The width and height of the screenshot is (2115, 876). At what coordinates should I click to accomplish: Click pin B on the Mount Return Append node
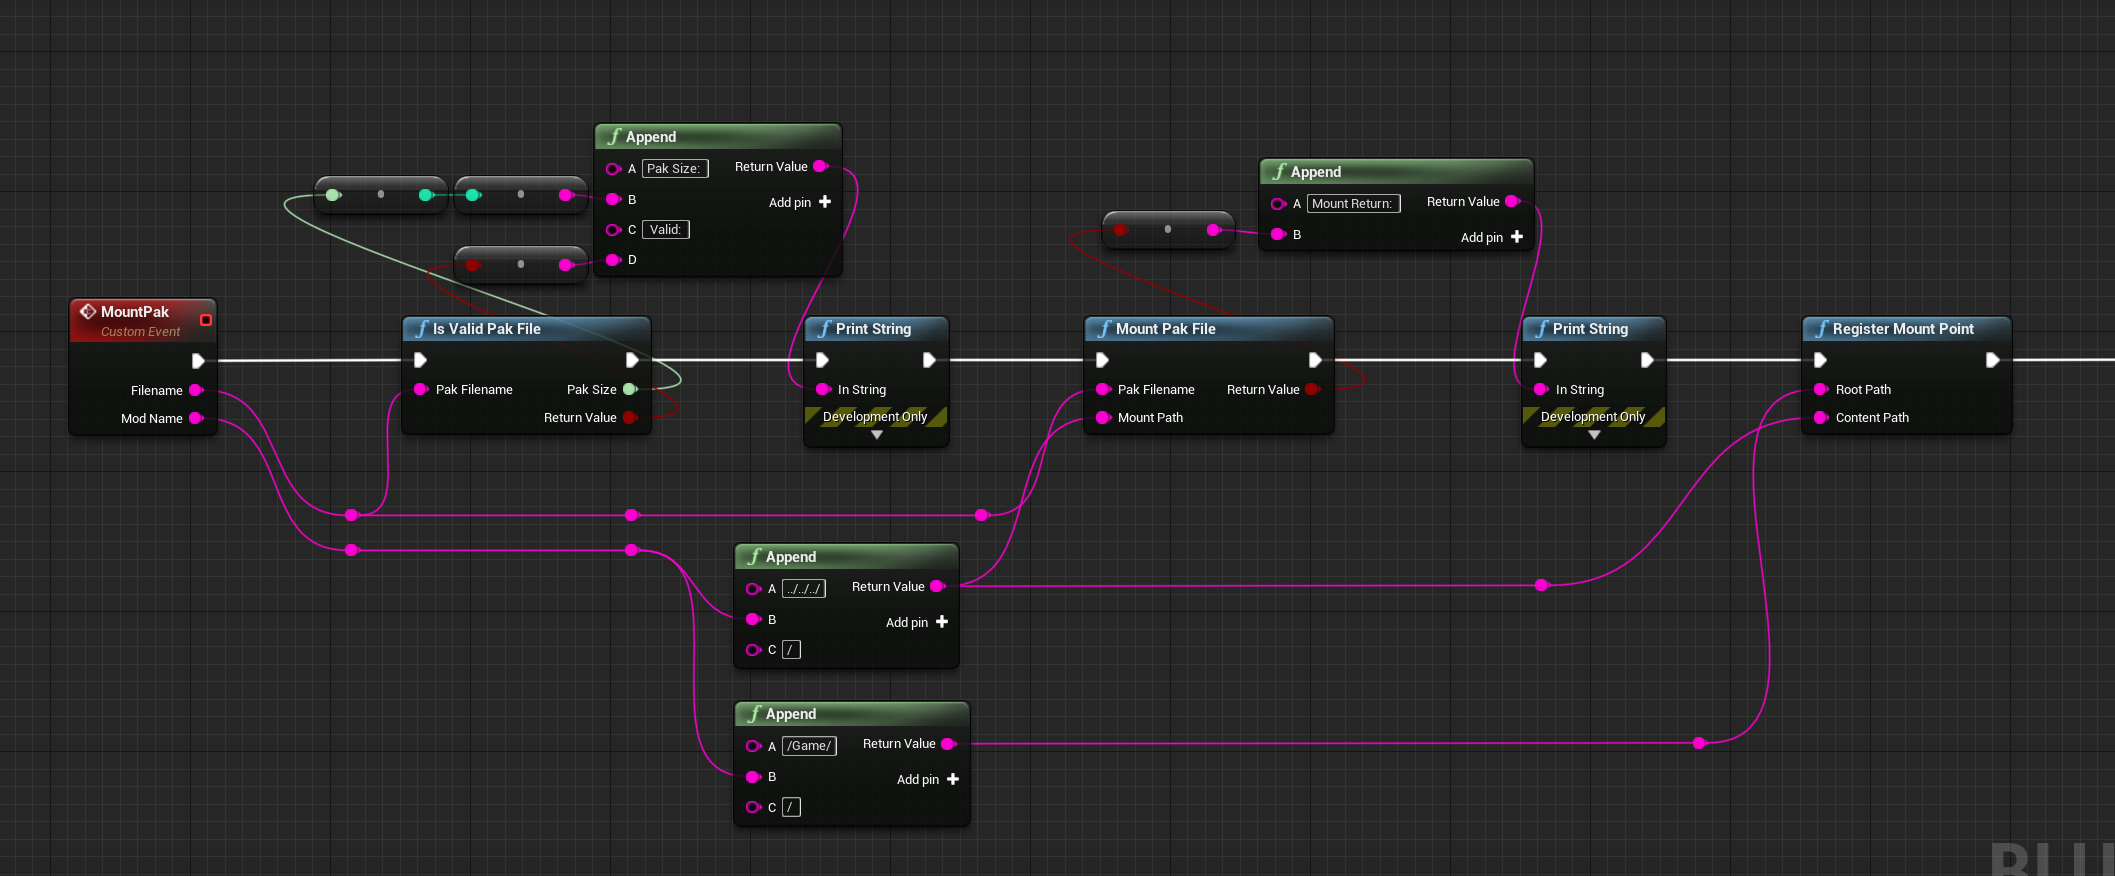click(x=1278, y=234)
